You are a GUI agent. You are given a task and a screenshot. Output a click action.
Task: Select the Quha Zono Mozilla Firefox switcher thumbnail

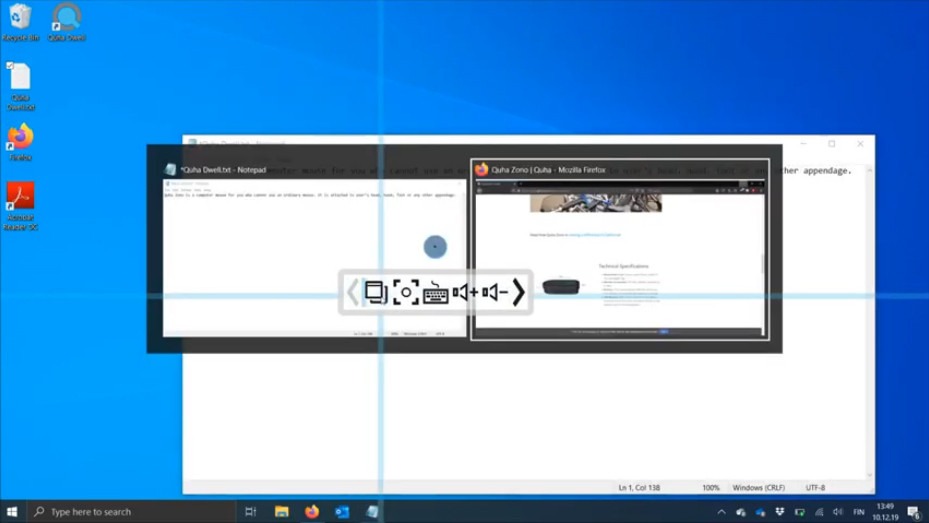[620, 250]
